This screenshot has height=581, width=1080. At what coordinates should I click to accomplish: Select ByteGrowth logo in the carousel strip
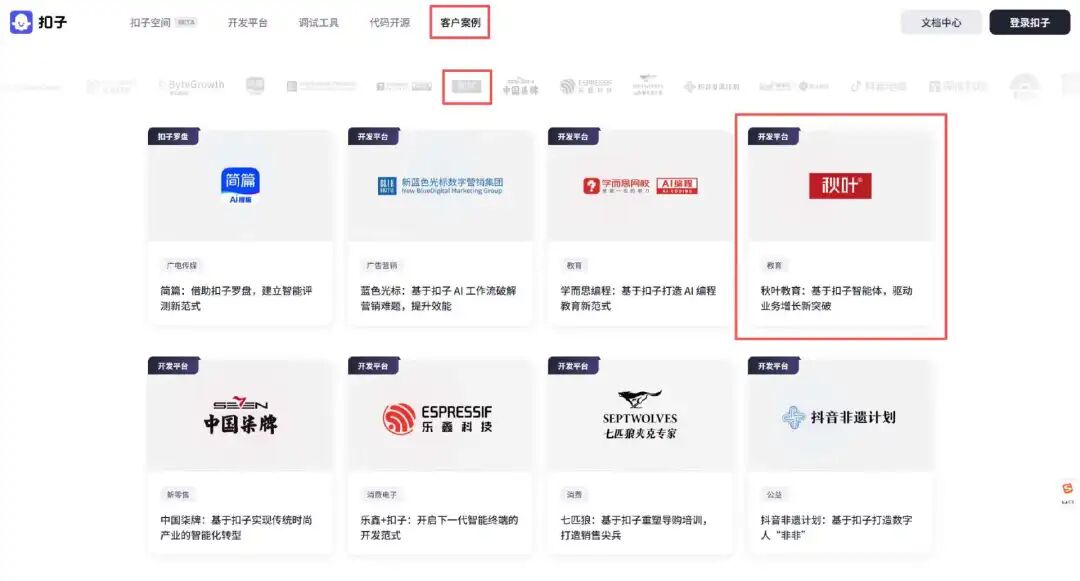[x=191, y=86]
